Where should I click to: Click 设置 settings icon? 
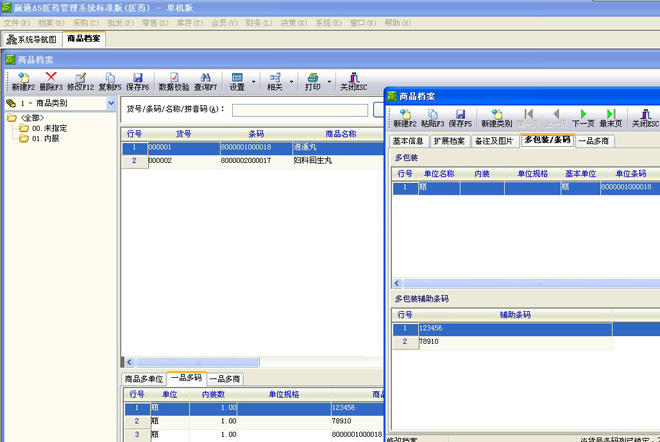click(237, 81)
